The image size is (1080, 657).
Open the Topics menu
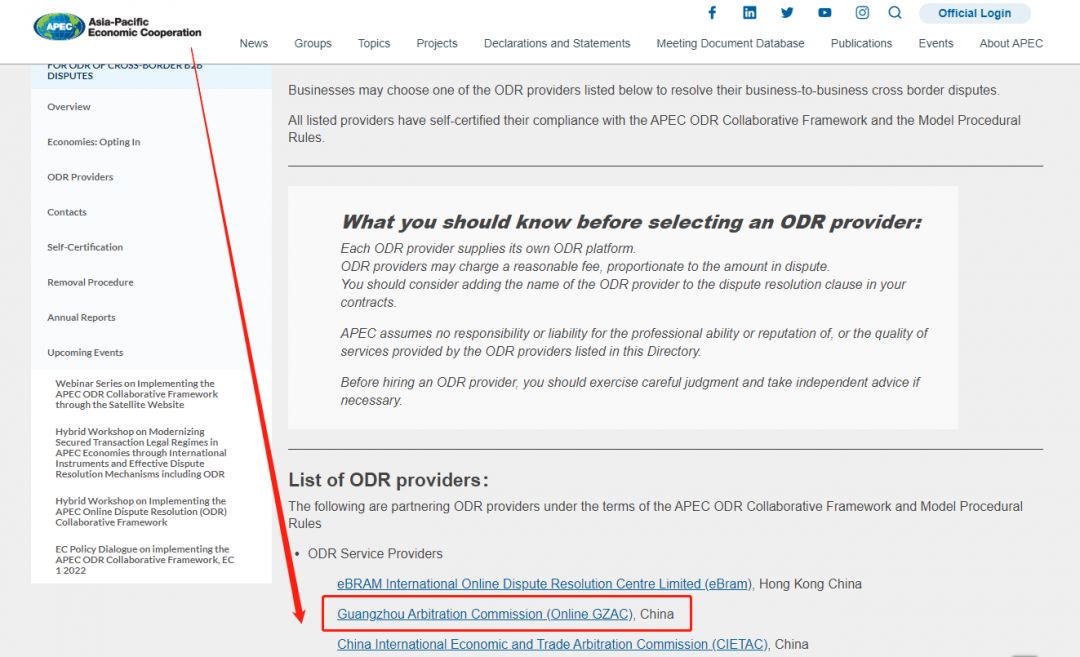click(374, 43)
